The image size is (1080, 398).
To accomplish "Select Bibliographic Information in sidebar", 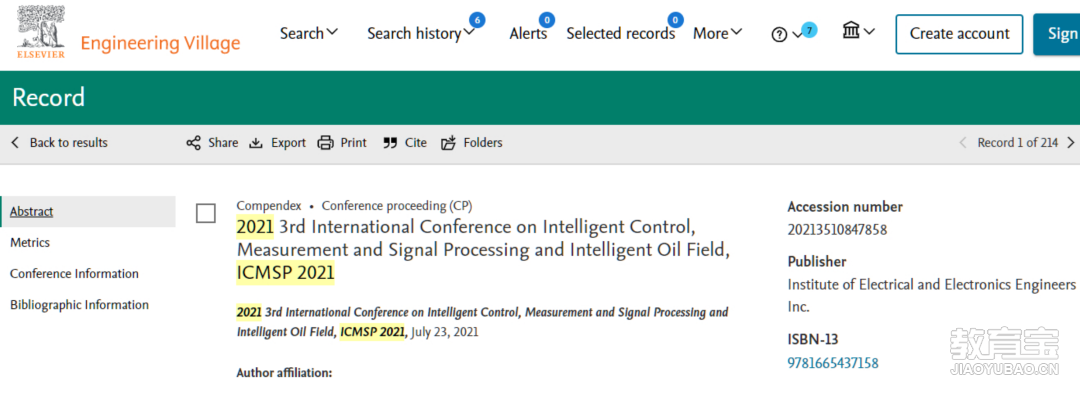I will (79, 304).
